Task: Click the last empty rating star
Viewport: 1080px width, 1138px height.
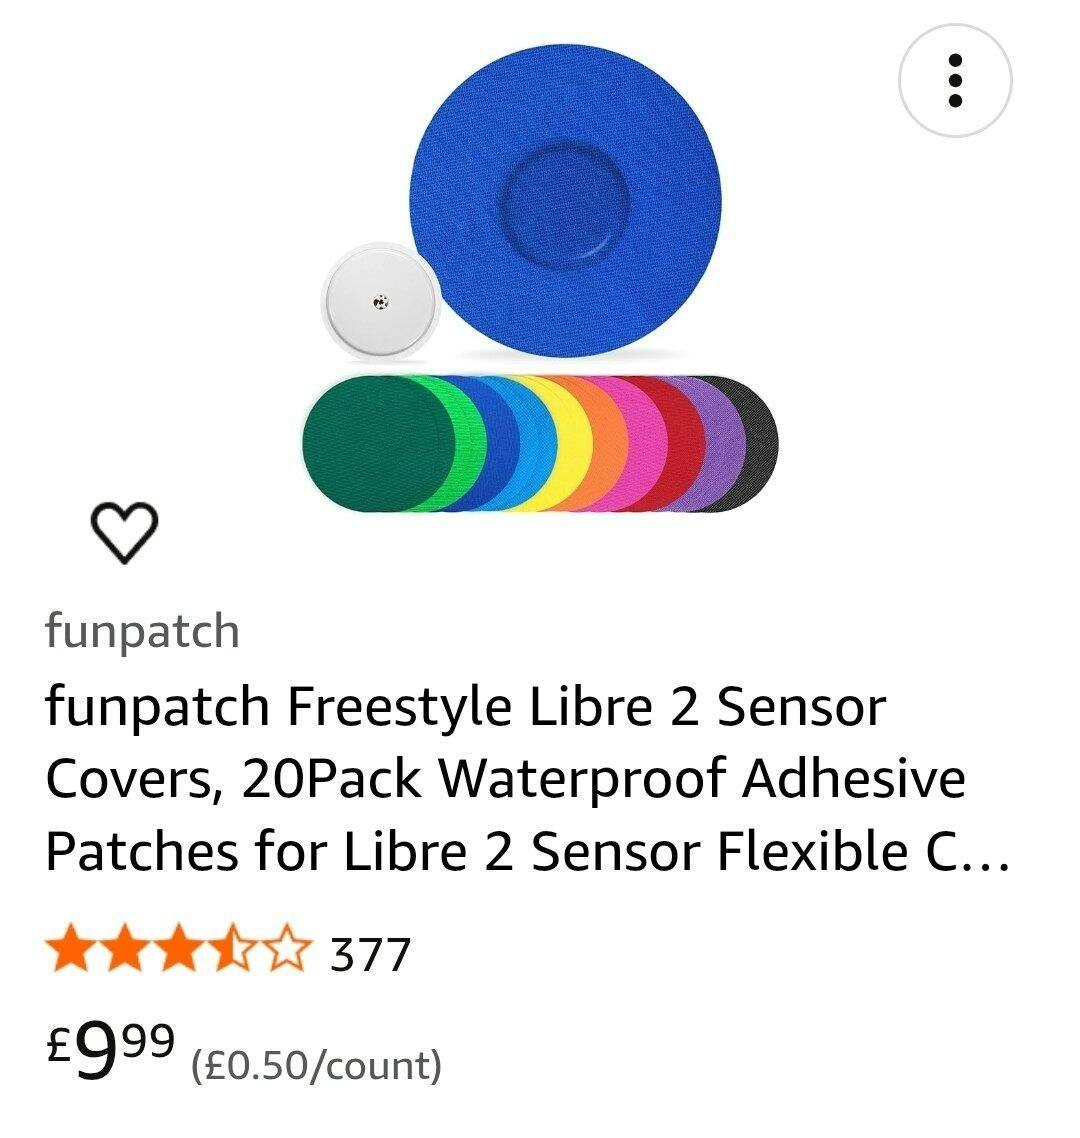Action: point(287,948)
